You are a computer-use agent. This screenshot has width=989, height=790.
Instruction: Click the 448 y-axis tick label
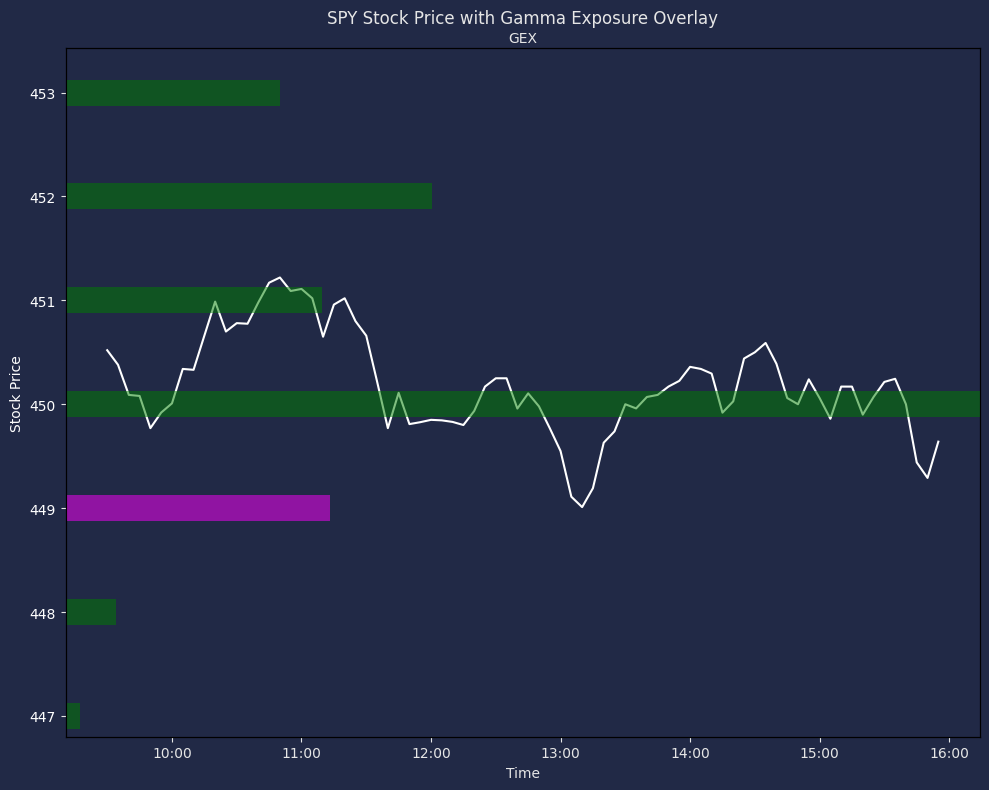(x=42, y=613)
